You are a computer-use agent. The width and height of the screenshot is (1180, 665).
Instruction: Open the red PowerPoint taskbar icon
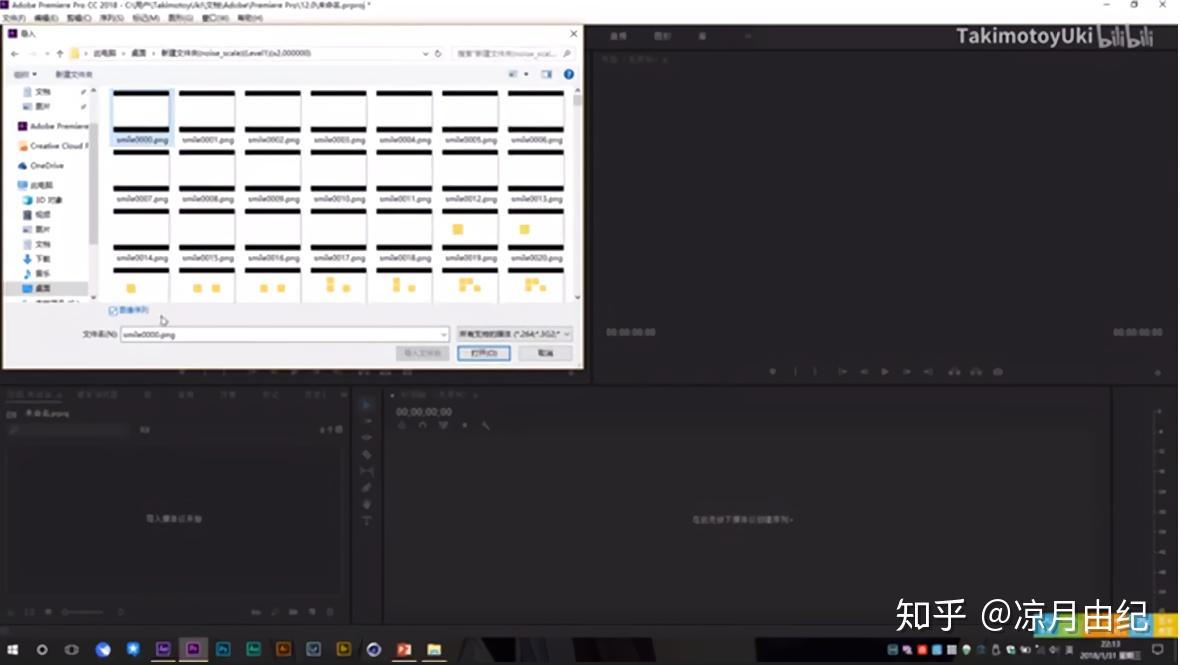(x=404, y=649)
